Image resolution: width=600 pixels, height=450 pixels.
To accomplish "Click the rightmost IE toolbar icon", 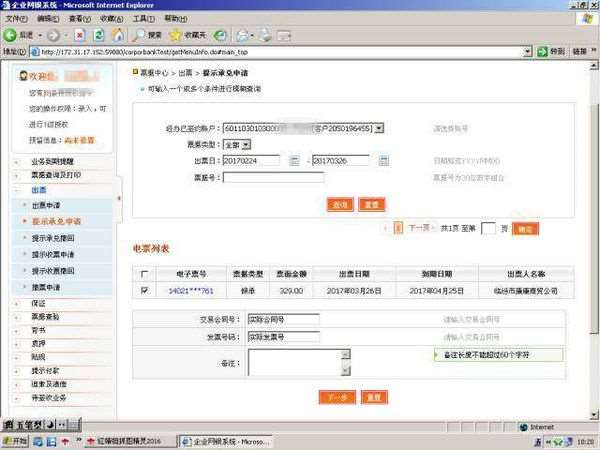I will tap(284, 36).
